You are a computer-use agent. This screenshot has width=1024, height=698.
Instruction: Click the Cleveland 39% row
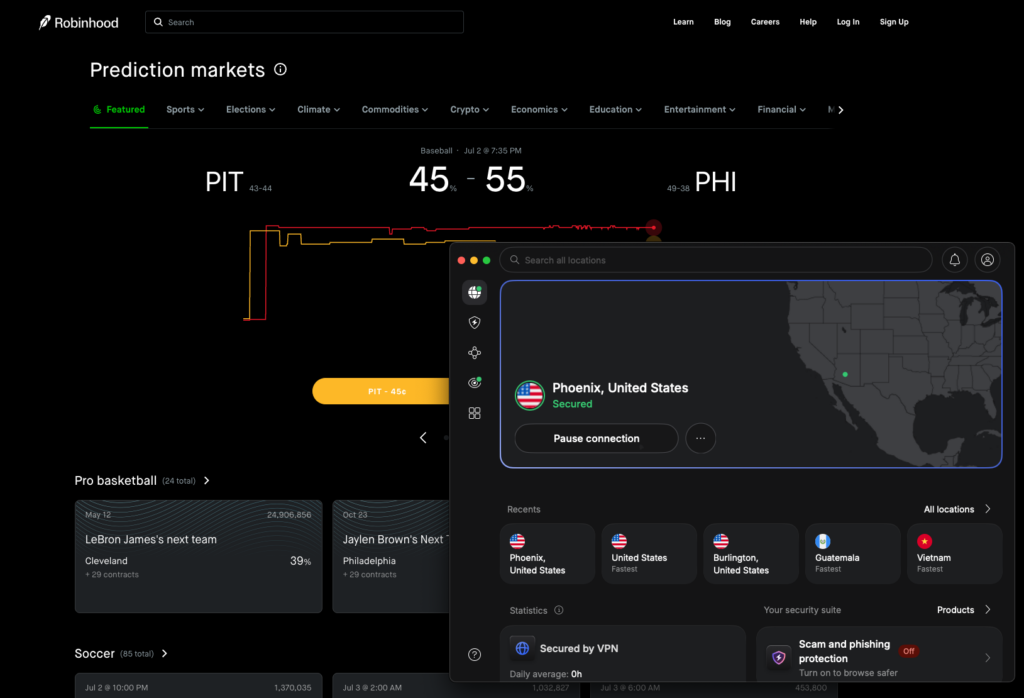pos(198,561)
